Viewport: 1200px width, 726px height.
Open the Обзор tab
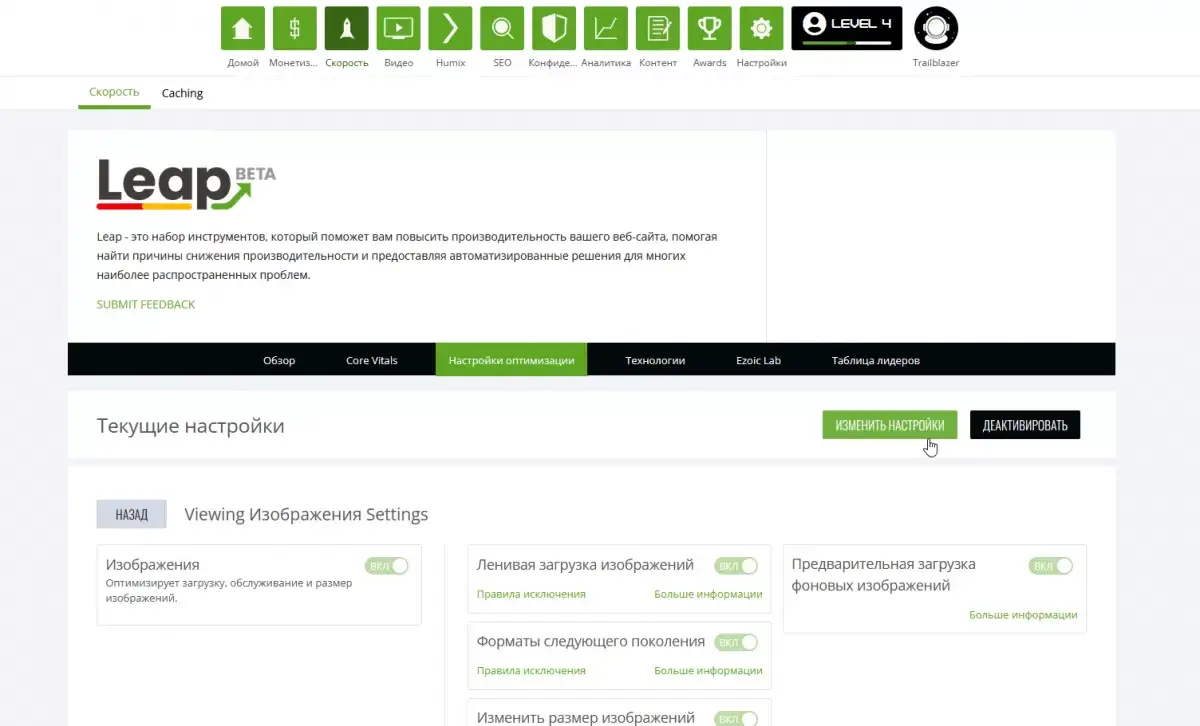[x=279, y=360]
